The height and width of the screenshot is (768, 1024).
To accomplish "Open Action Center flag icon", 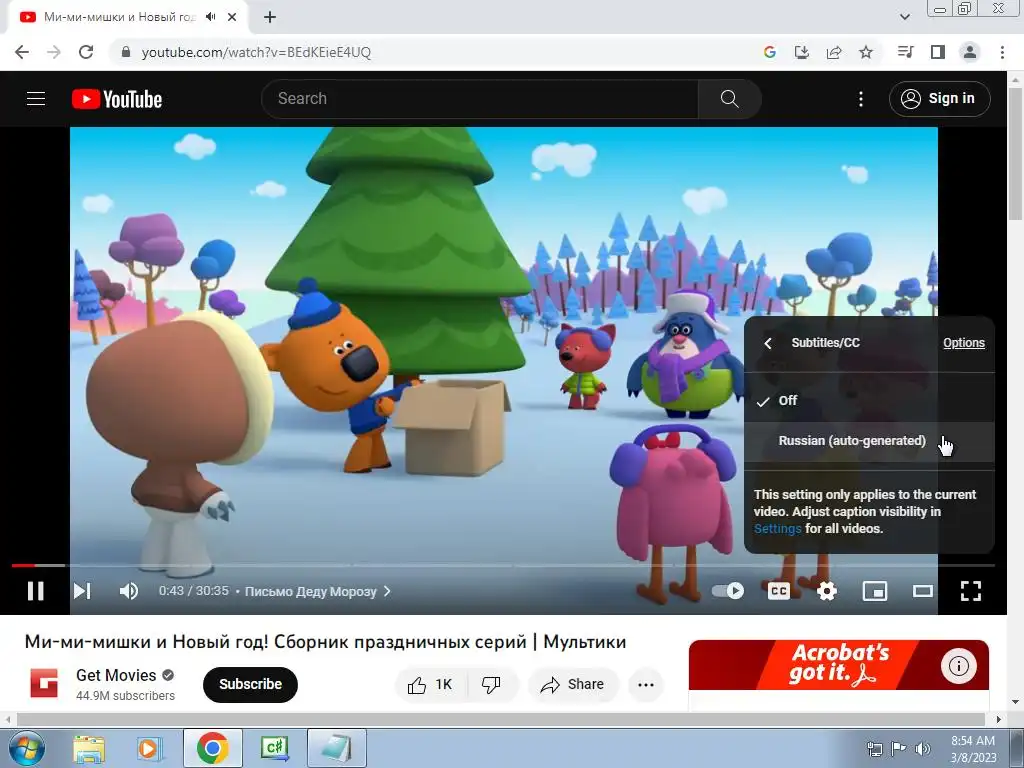I will click(899, 749).
